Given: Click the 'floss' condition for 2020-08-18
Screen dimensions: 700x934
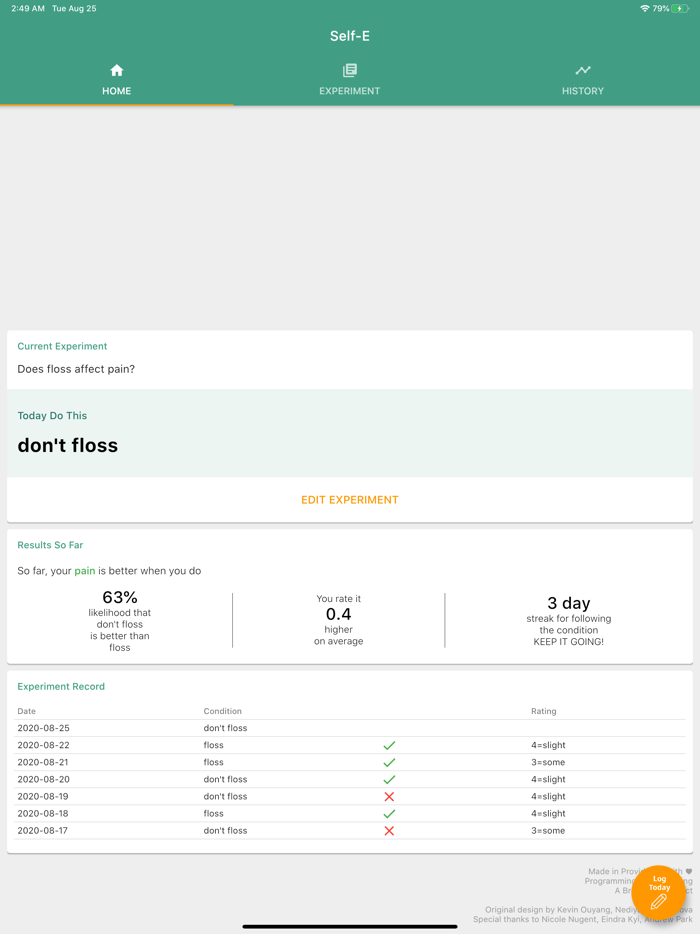Looking at the screenshot, I should pos(213,814).
